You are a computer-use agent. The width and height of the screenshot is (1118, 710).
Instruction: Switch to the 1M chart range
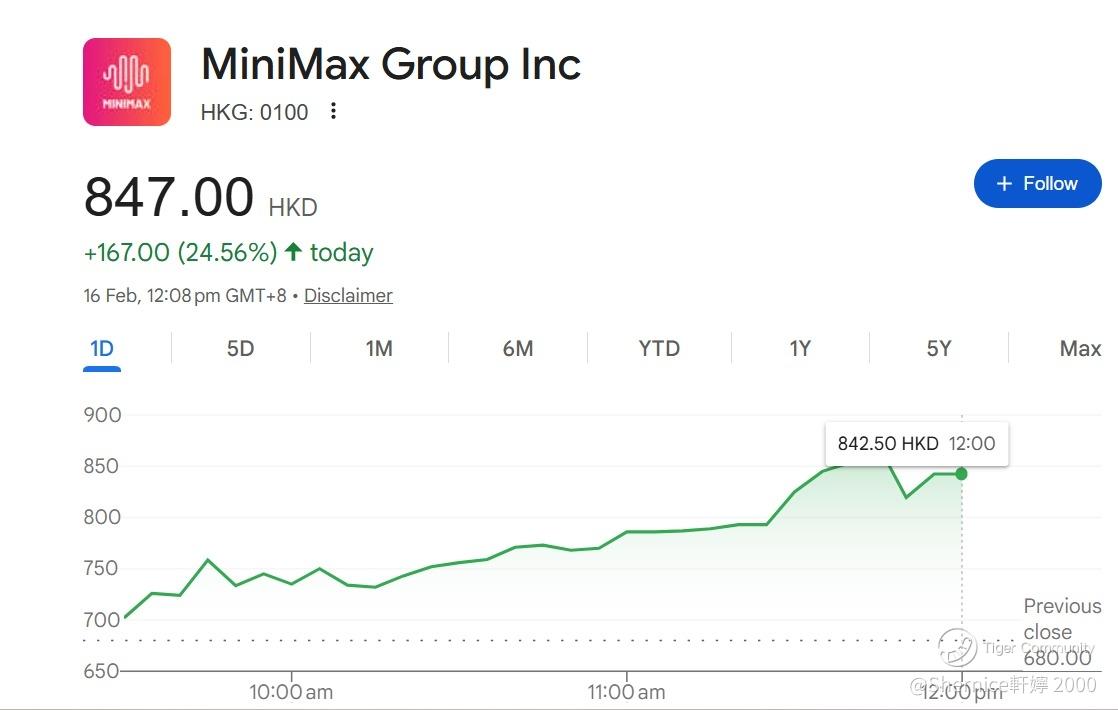click(379, 349)
